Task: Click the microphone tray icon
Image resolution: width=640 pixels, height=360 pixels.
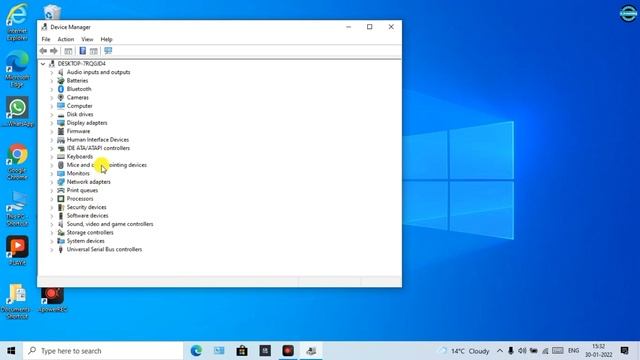Action: (x=511, y=351)
